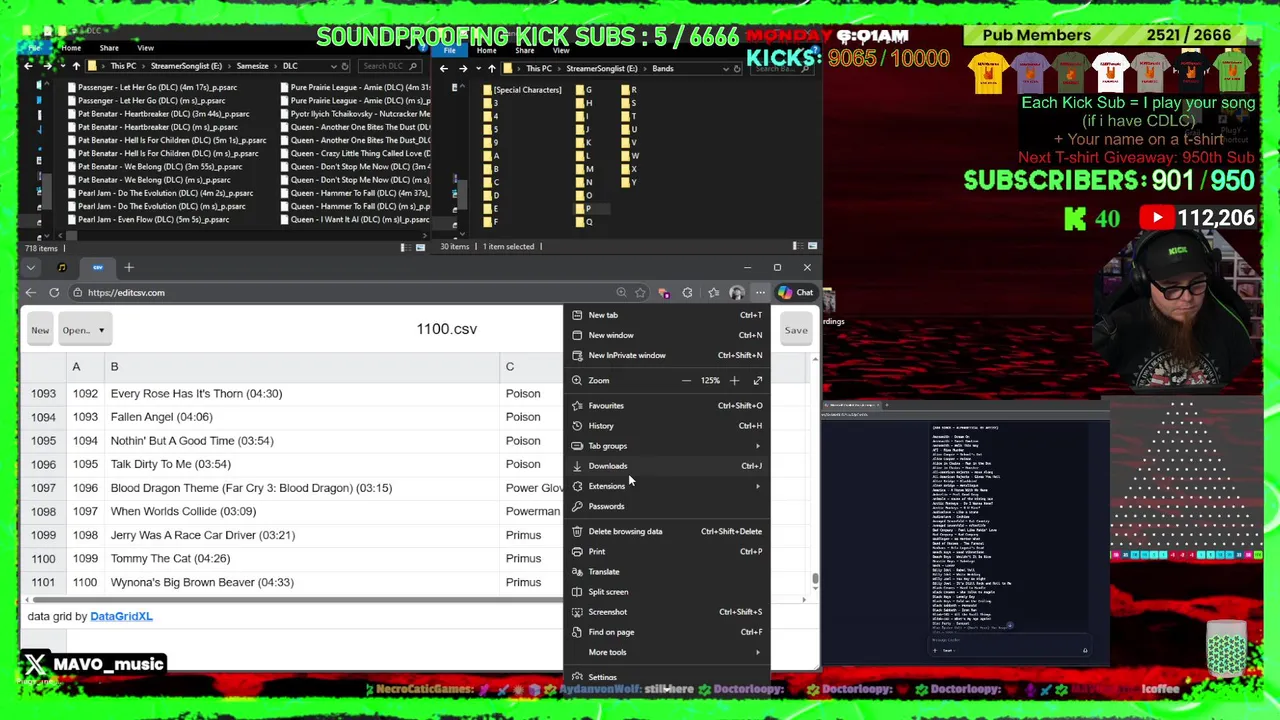Open Favourites from the menu
This screenshot has height=720, width=1280.
tap(668, 405)
